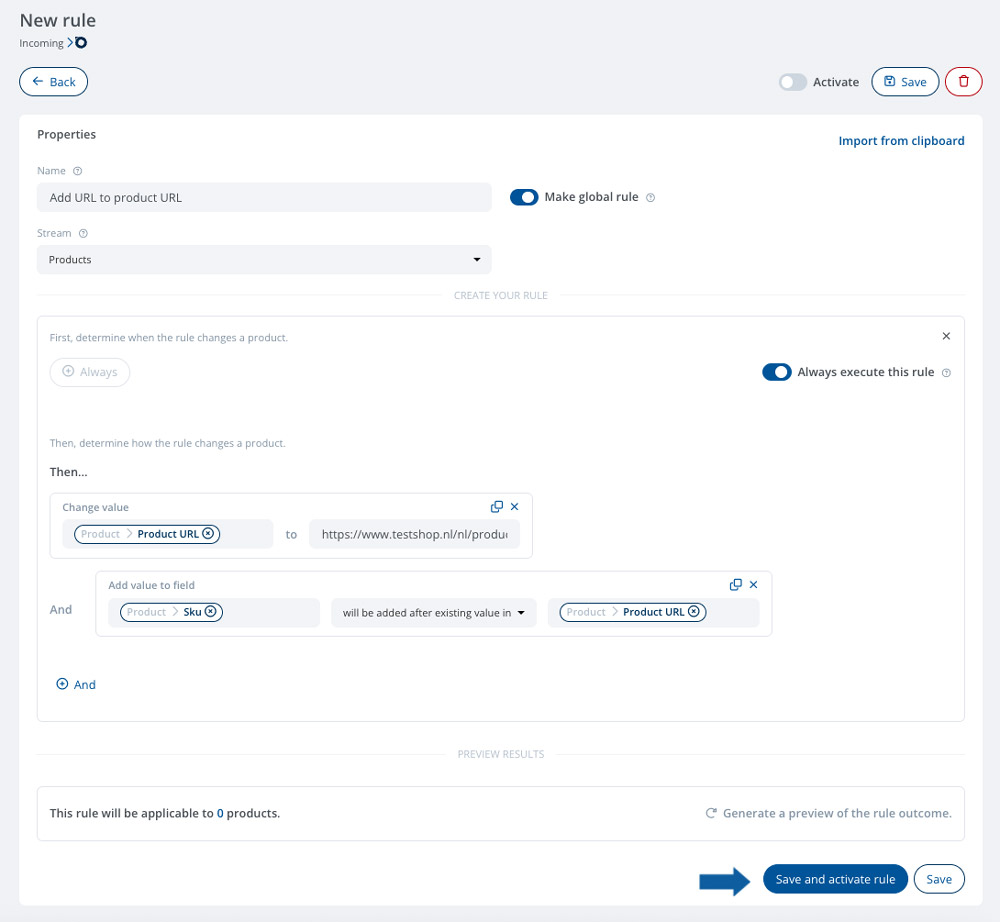The height and width of the screenshot is (922, 1000).
Task: Click the Name help icon
Action: pyautogui.click(x=78, y=171)
